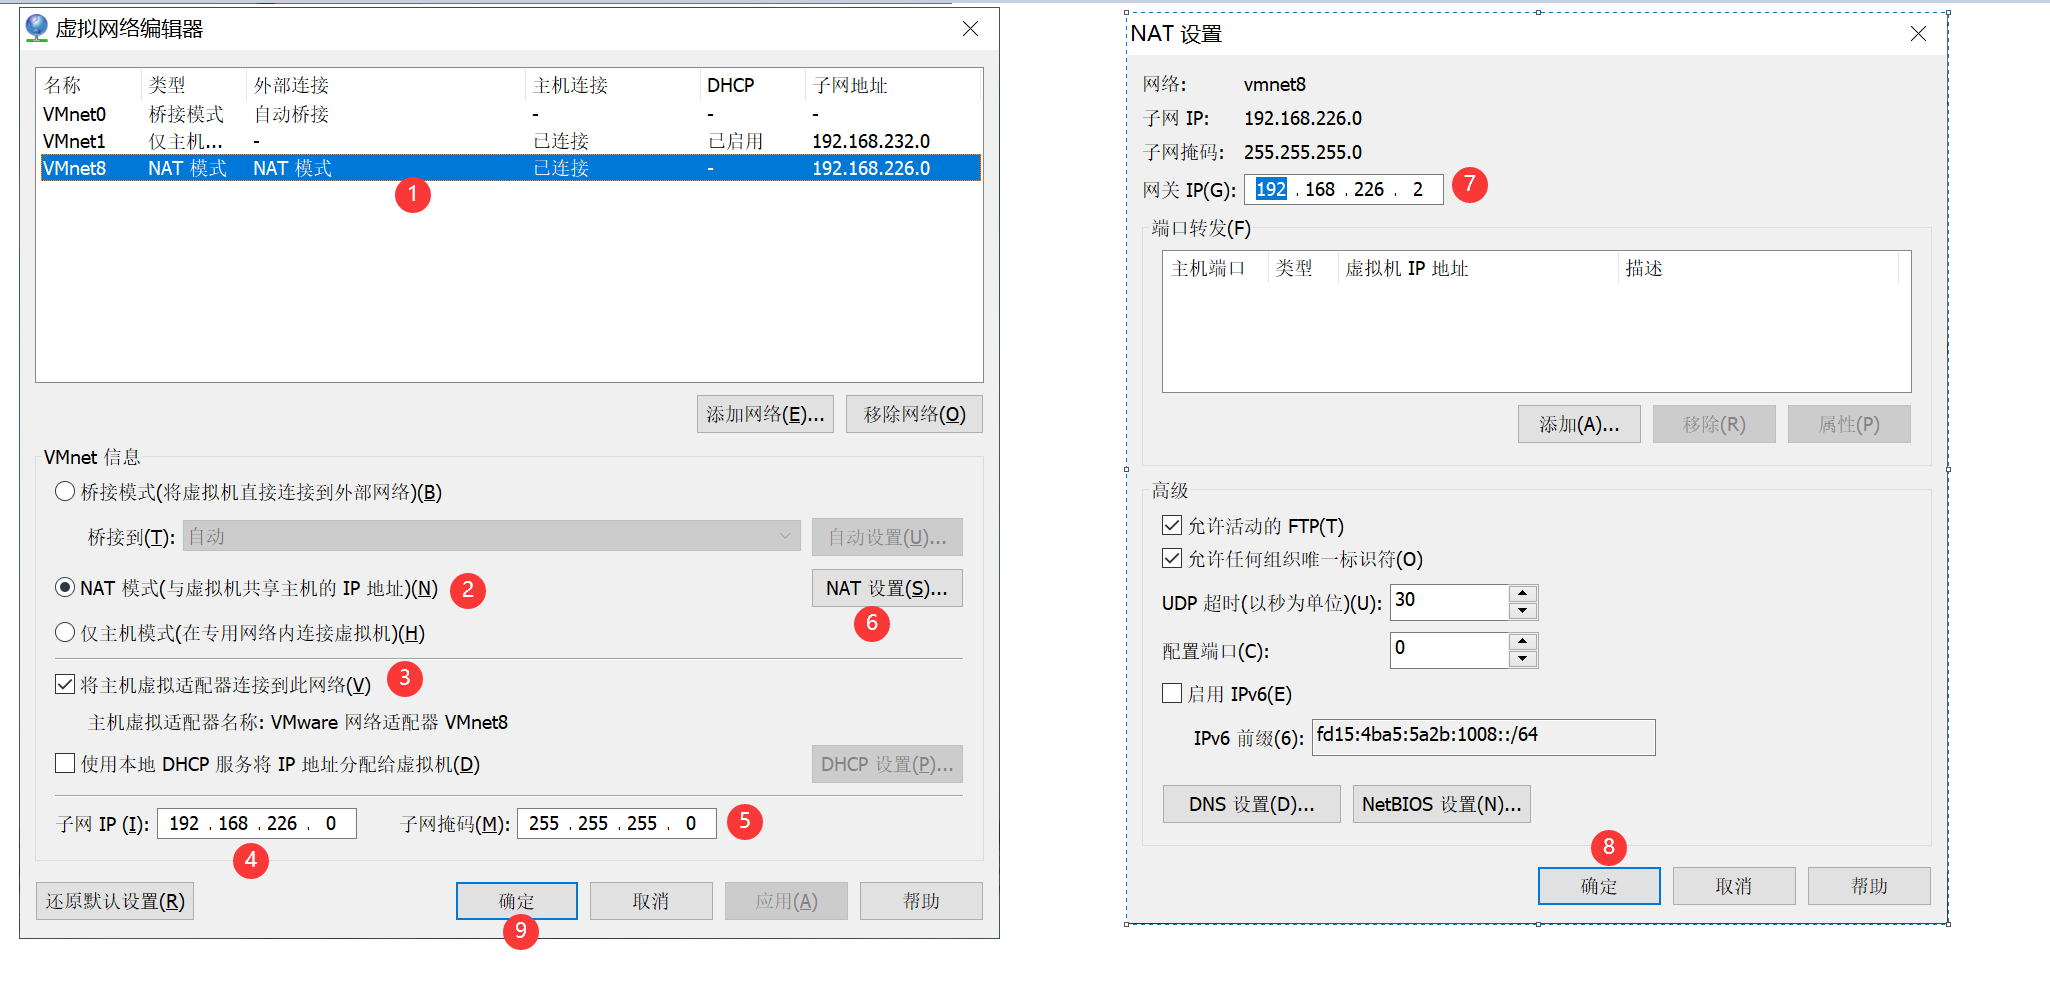Click 取消 in NAT 设置 dialog
The width and height of the screenshot is (2050, 985).
[x=1734, y=886]
